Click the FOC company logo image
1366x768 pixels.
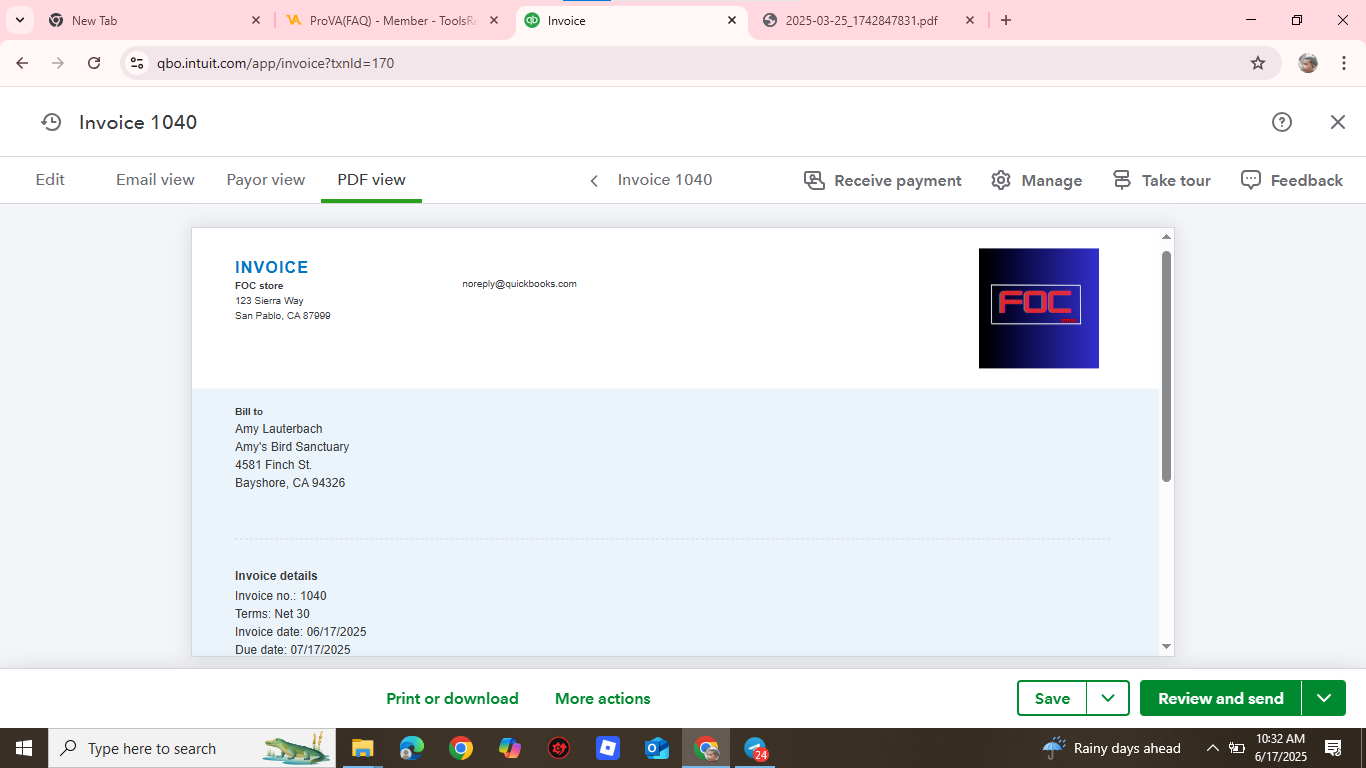pyautogui.click(x=1039, y=308)
